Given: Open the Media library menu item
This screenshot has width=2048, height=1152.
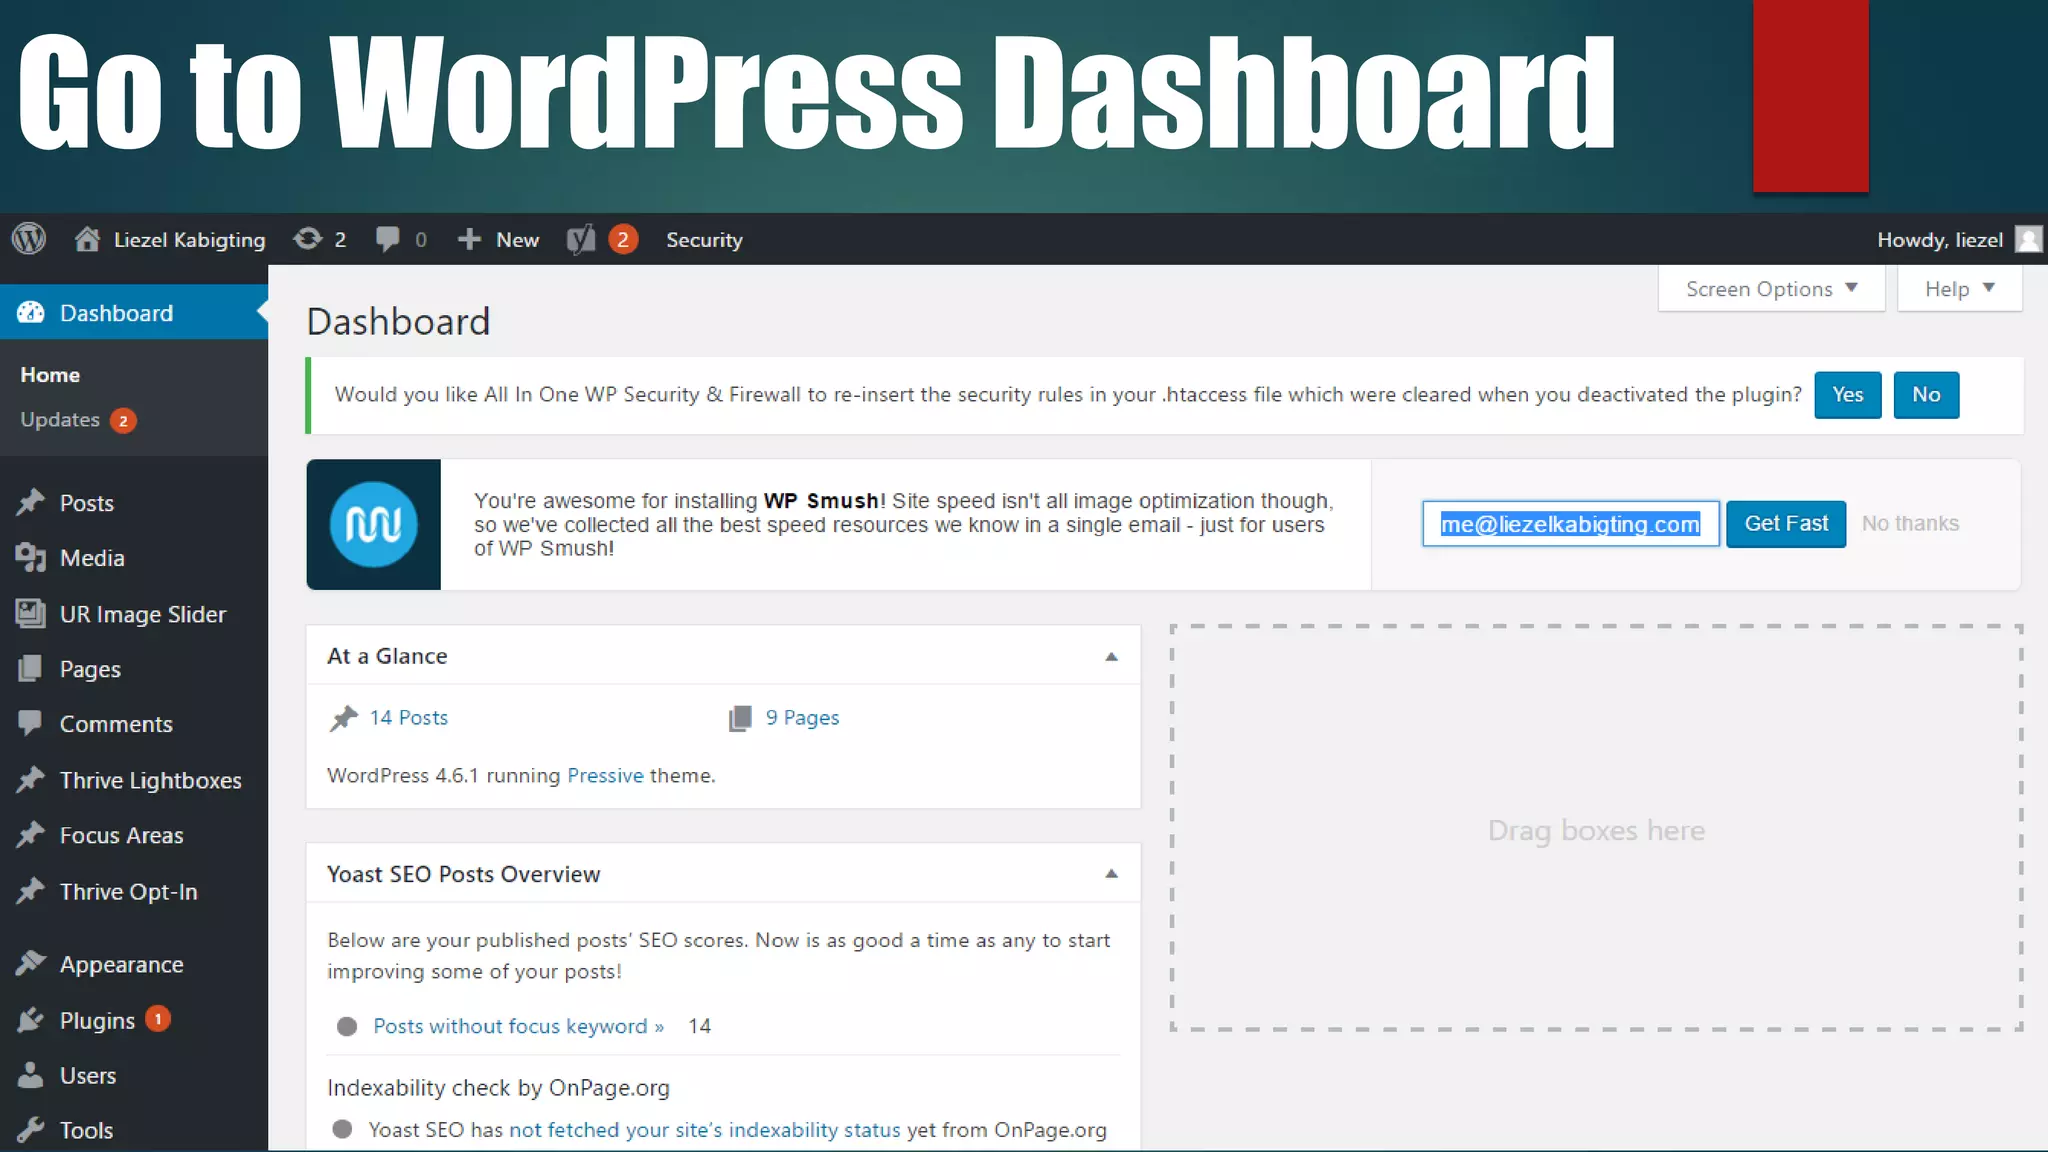Looking at the screenshot, I should [92, 558].
